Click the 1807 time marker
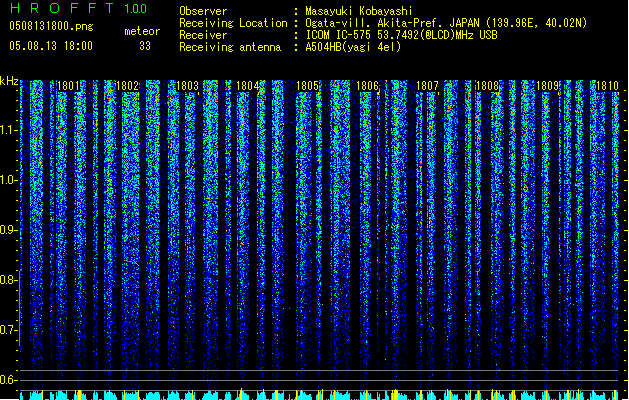Screen dimensions: 629x400 point(427,86)
